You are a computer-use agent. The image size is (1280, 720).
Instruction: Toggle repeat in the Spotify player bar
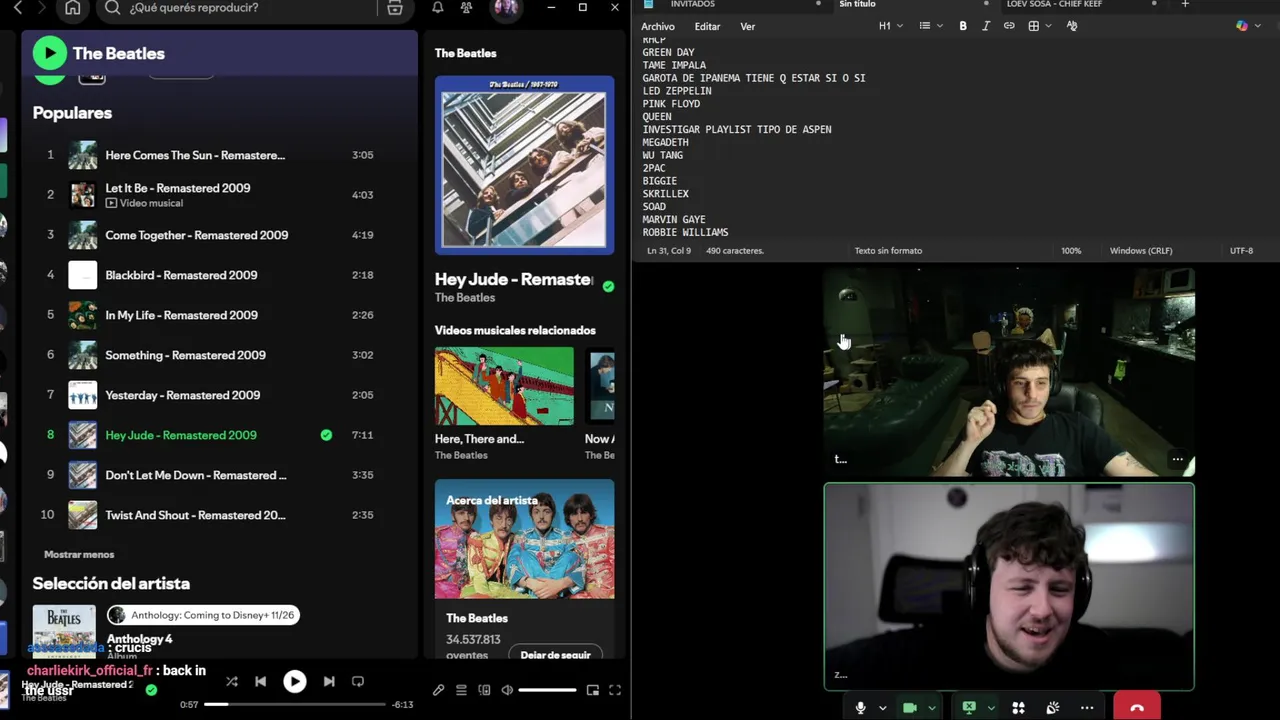coord(358,681)
